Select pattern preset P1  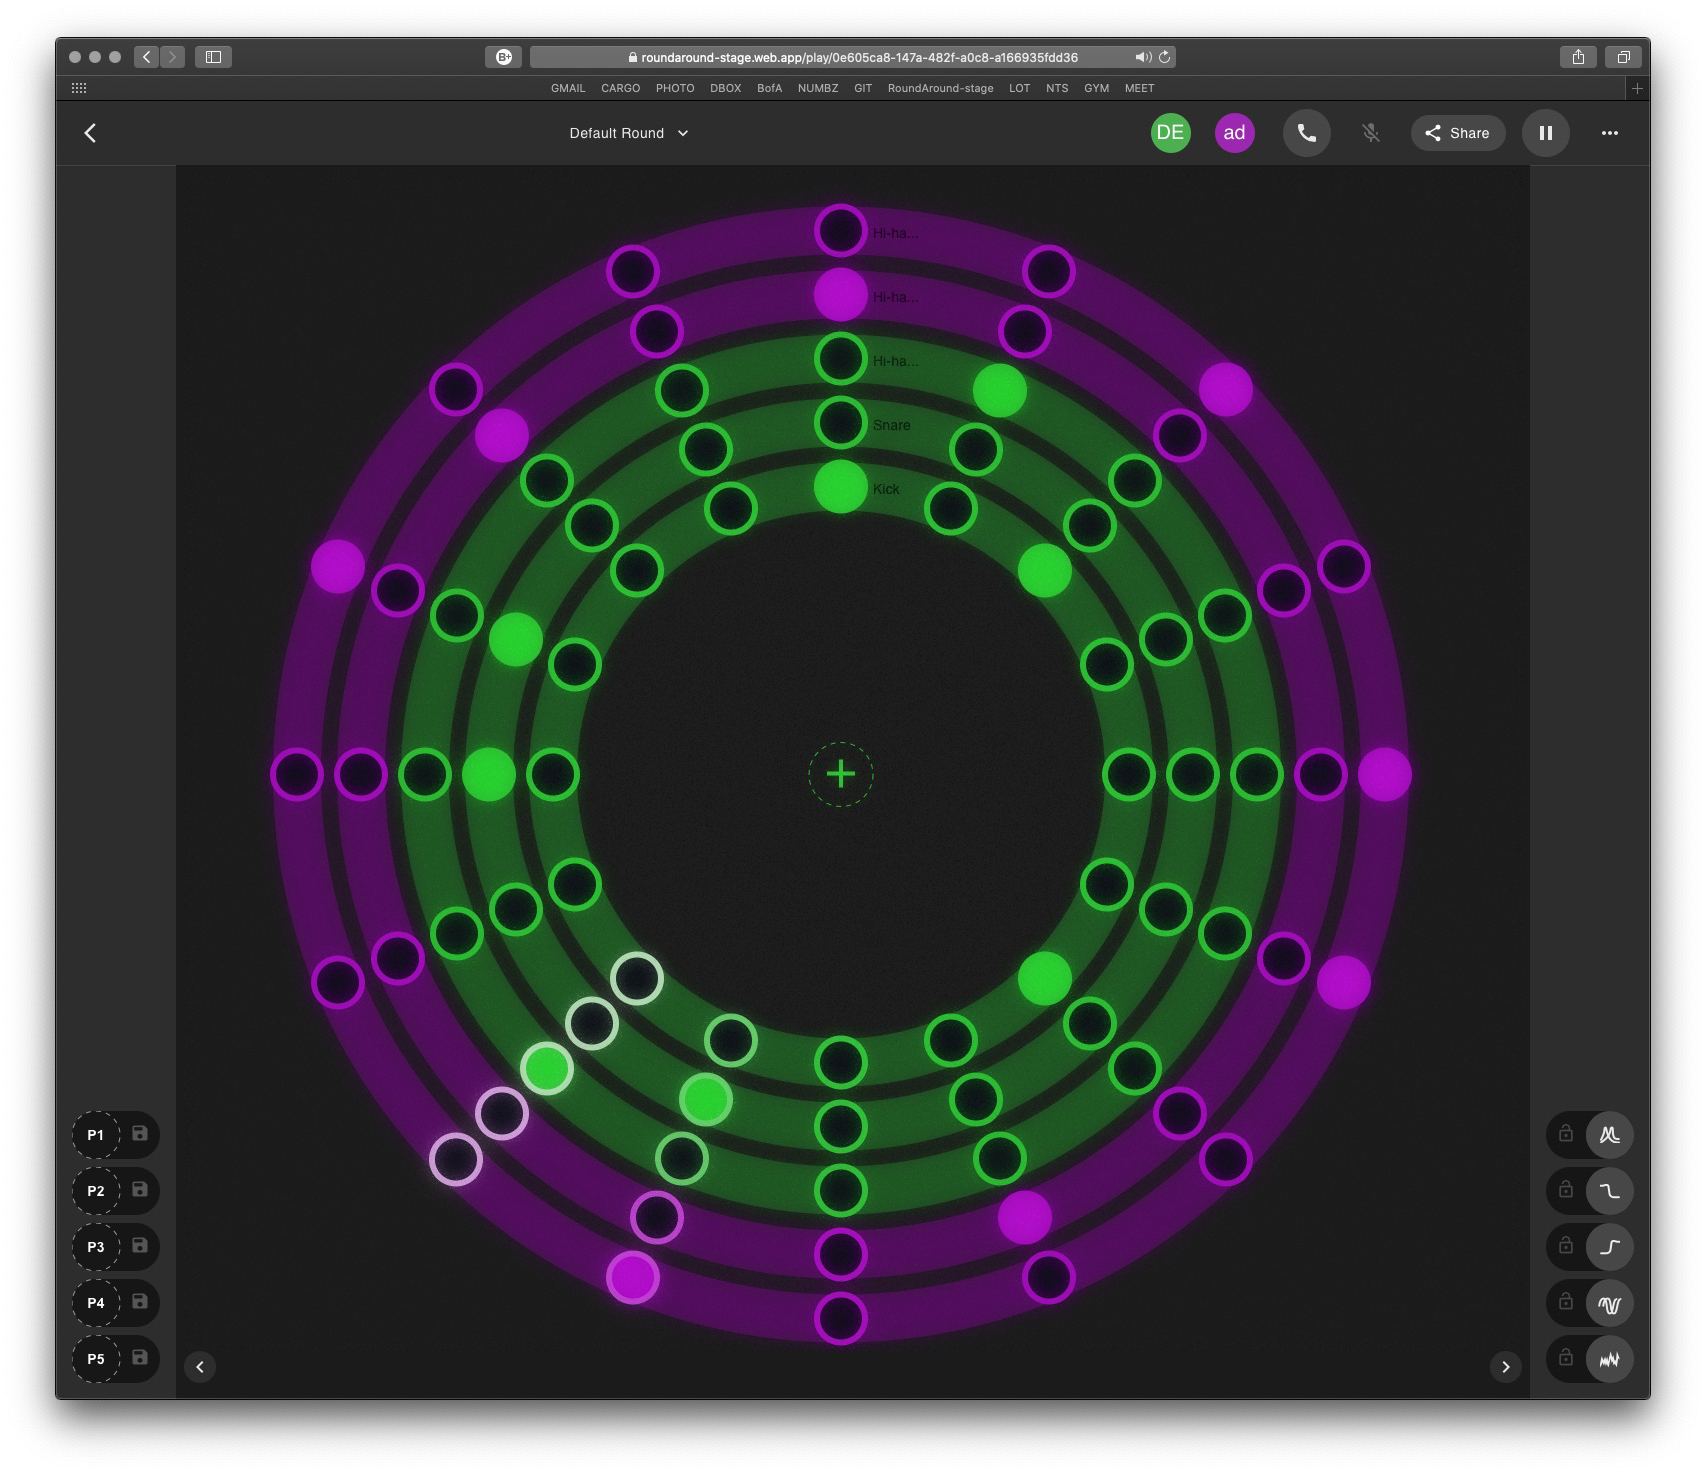(96, 1135)
